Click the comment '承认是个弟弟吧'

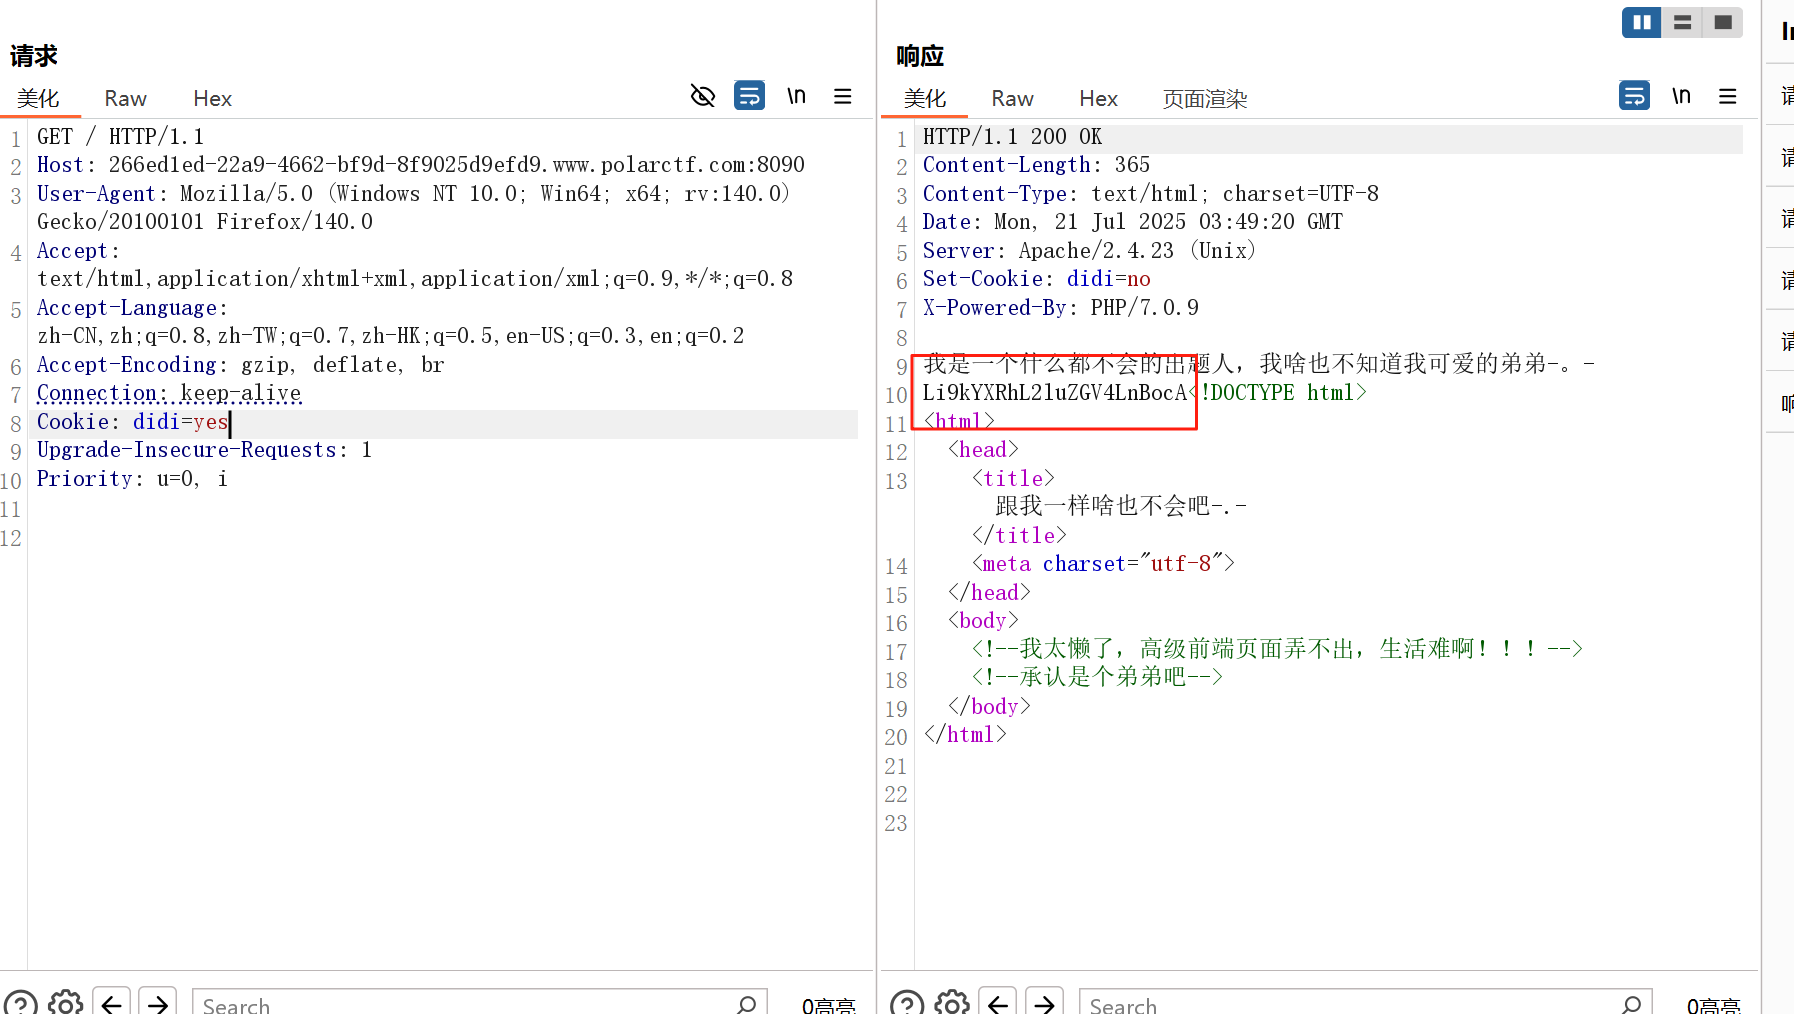(1101, 677)
